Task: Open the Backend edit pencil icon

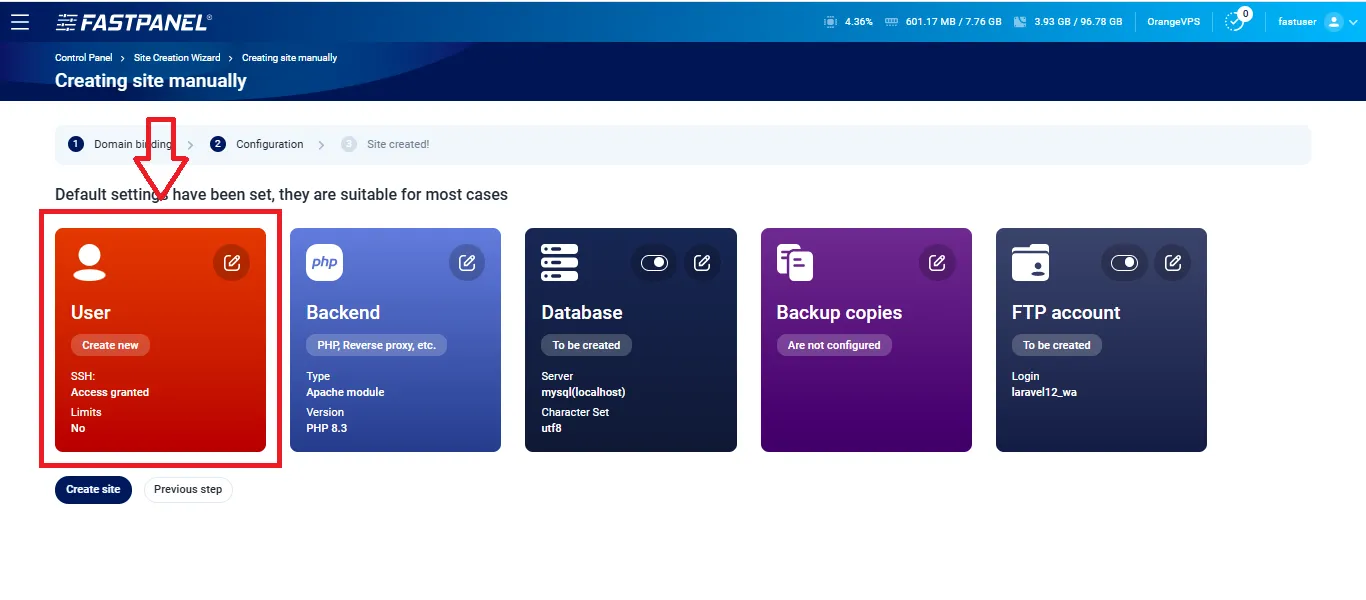Action: pos(467,263)
